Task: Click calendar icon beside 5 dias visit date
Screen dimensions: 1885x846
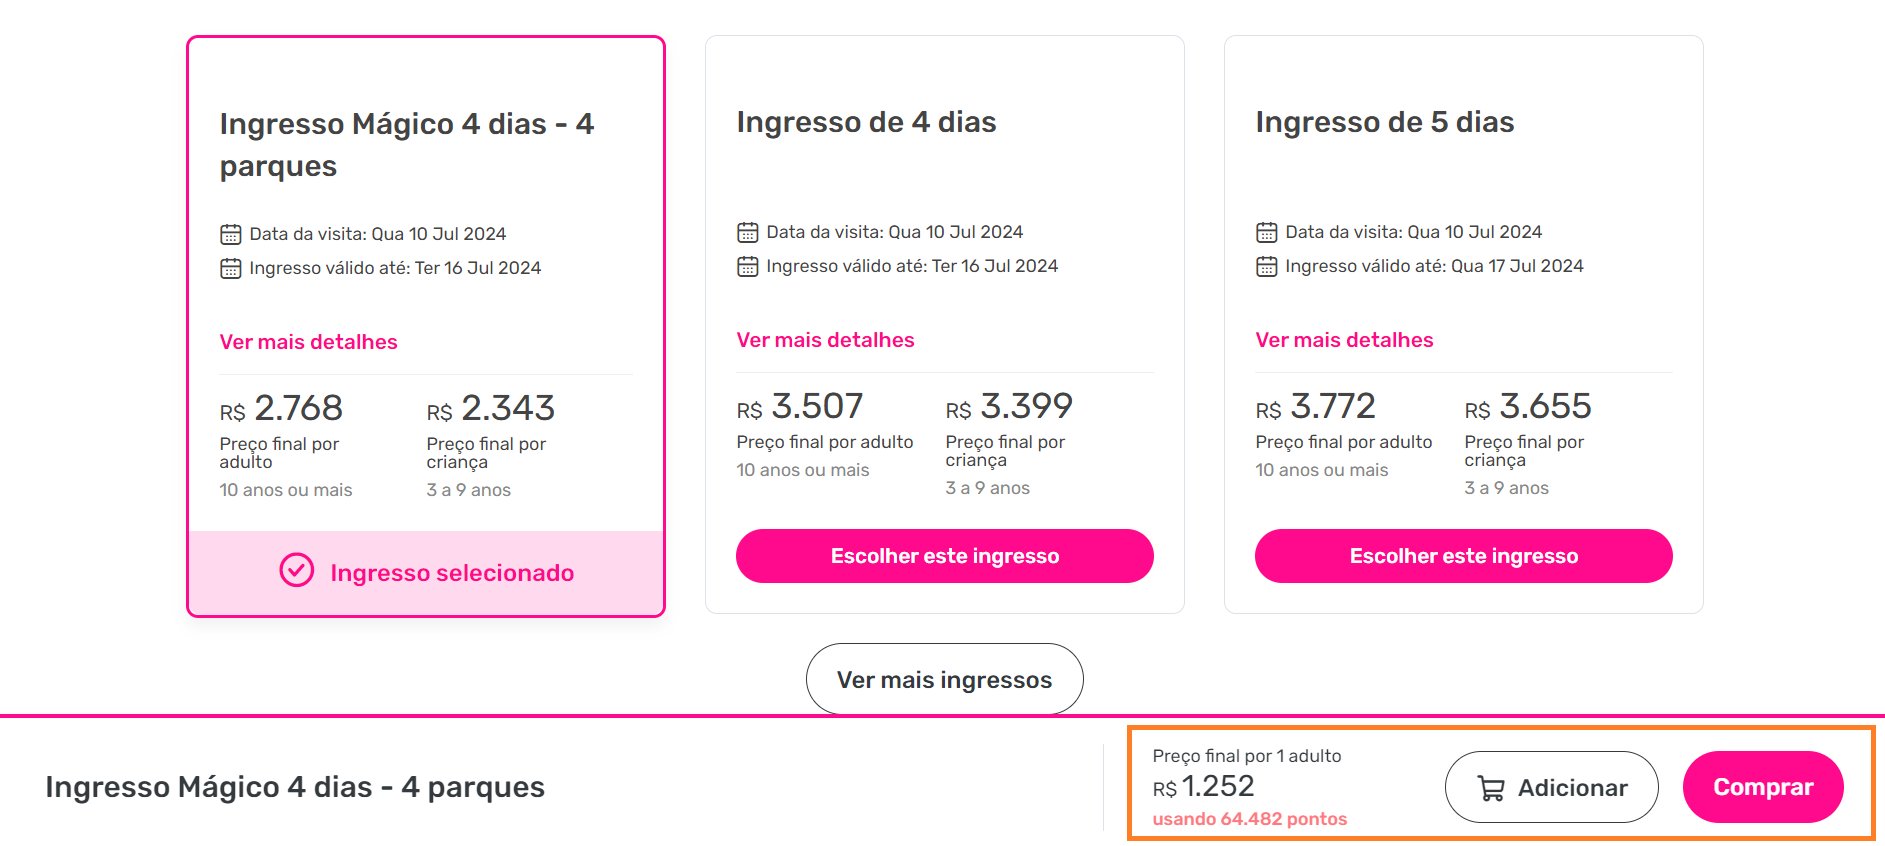Action: pyautogui.click(x=1267, y=233)
